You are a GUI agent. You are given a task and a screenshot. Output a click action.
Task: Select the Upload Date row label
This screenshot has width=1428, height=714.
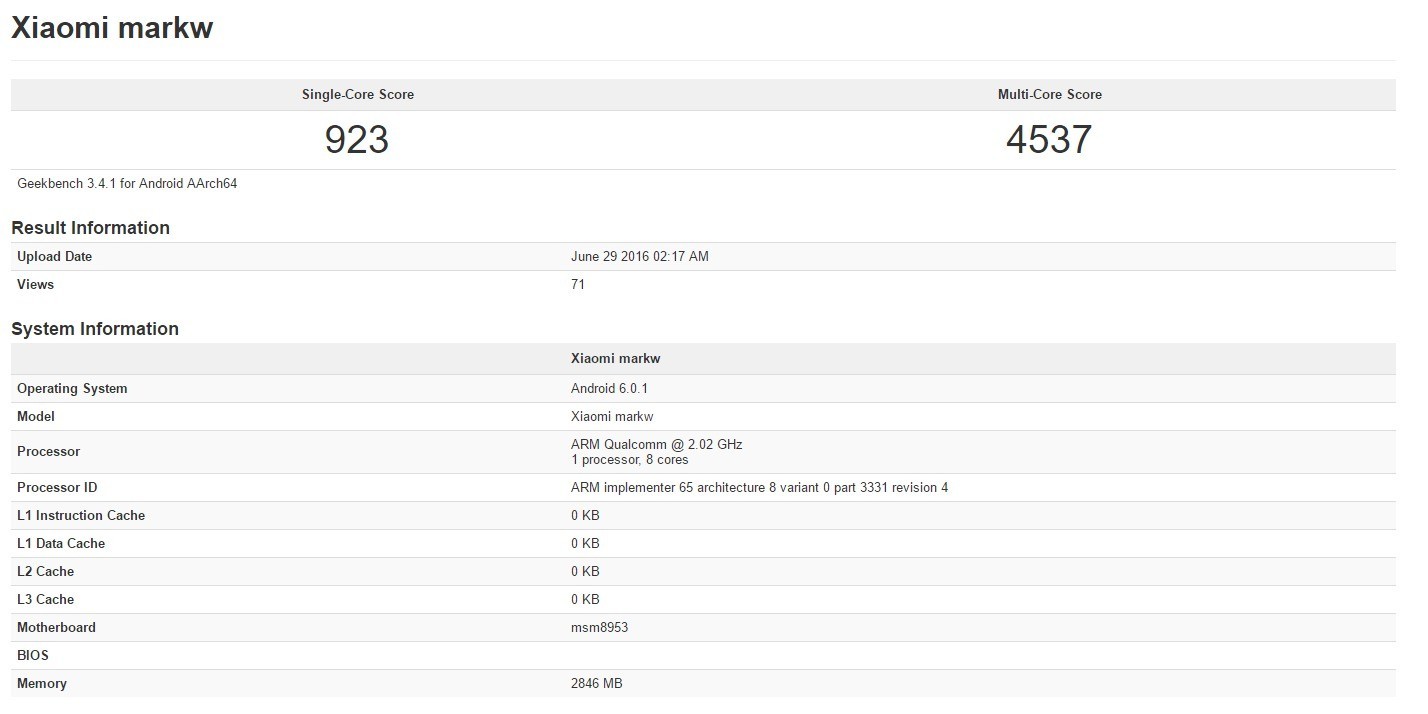(x=54, y=257)
